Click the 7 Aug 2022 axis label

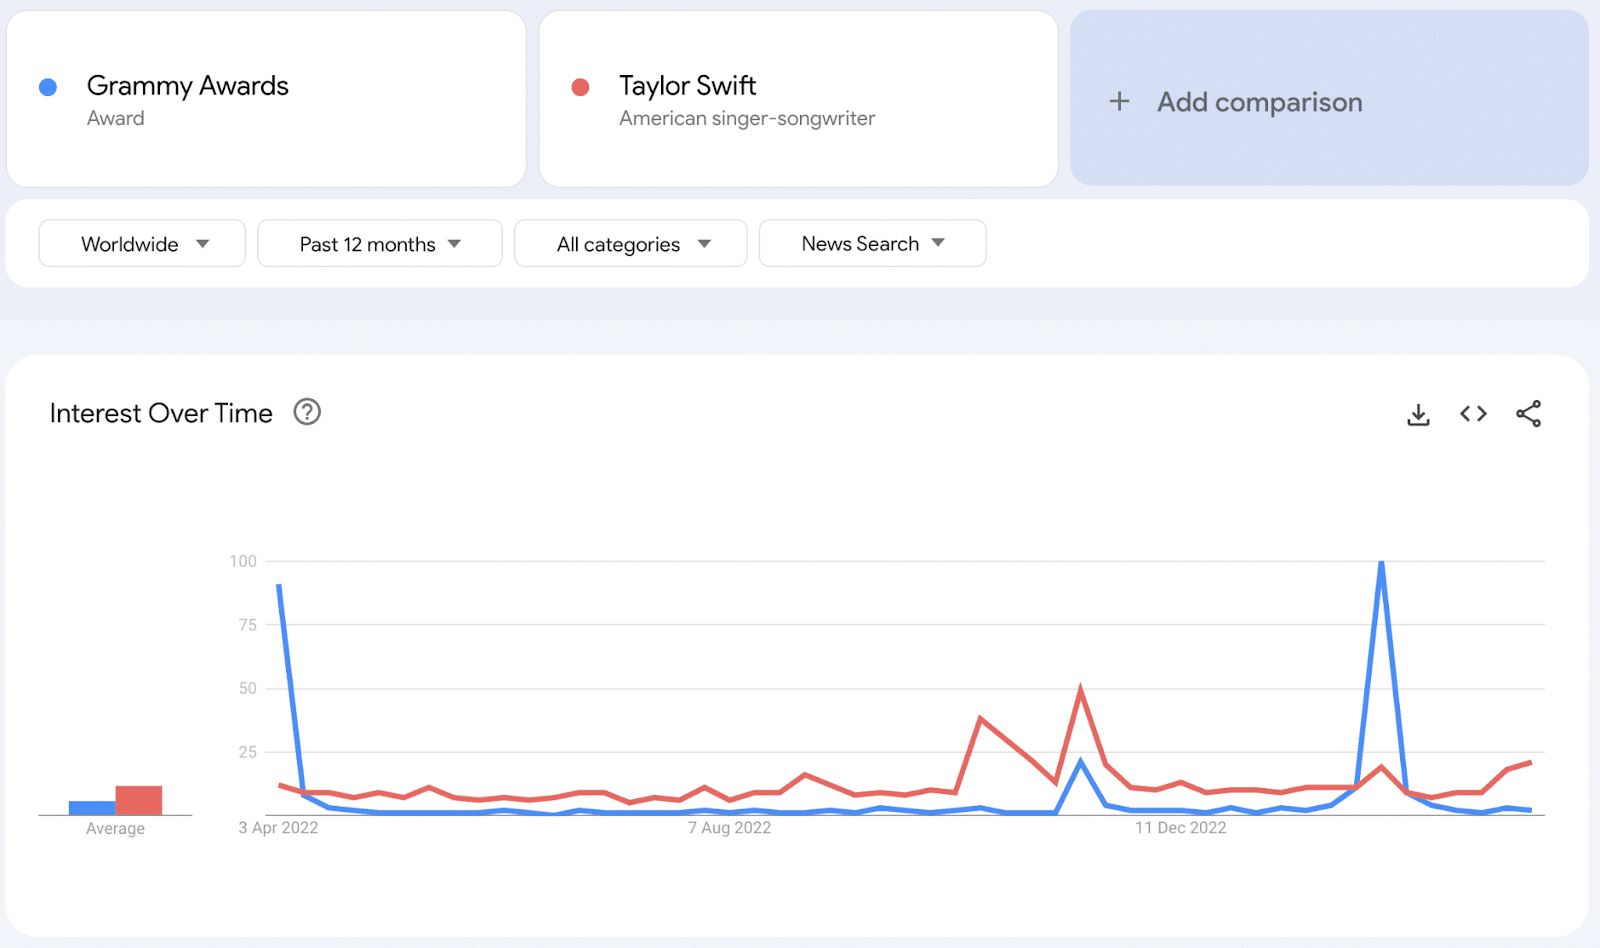pos(729,828)
